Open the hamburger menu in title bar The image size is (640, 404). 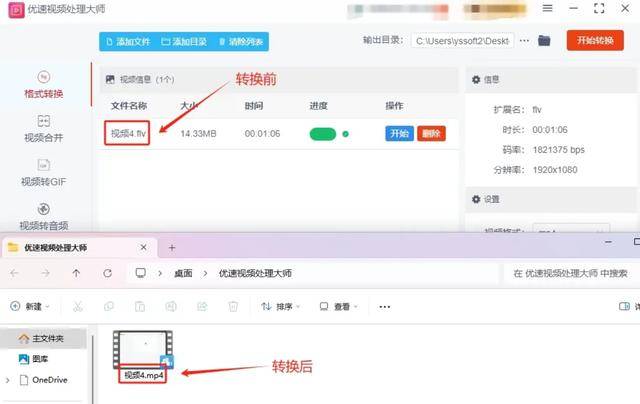pyautogui.click(x=547, y=8)
